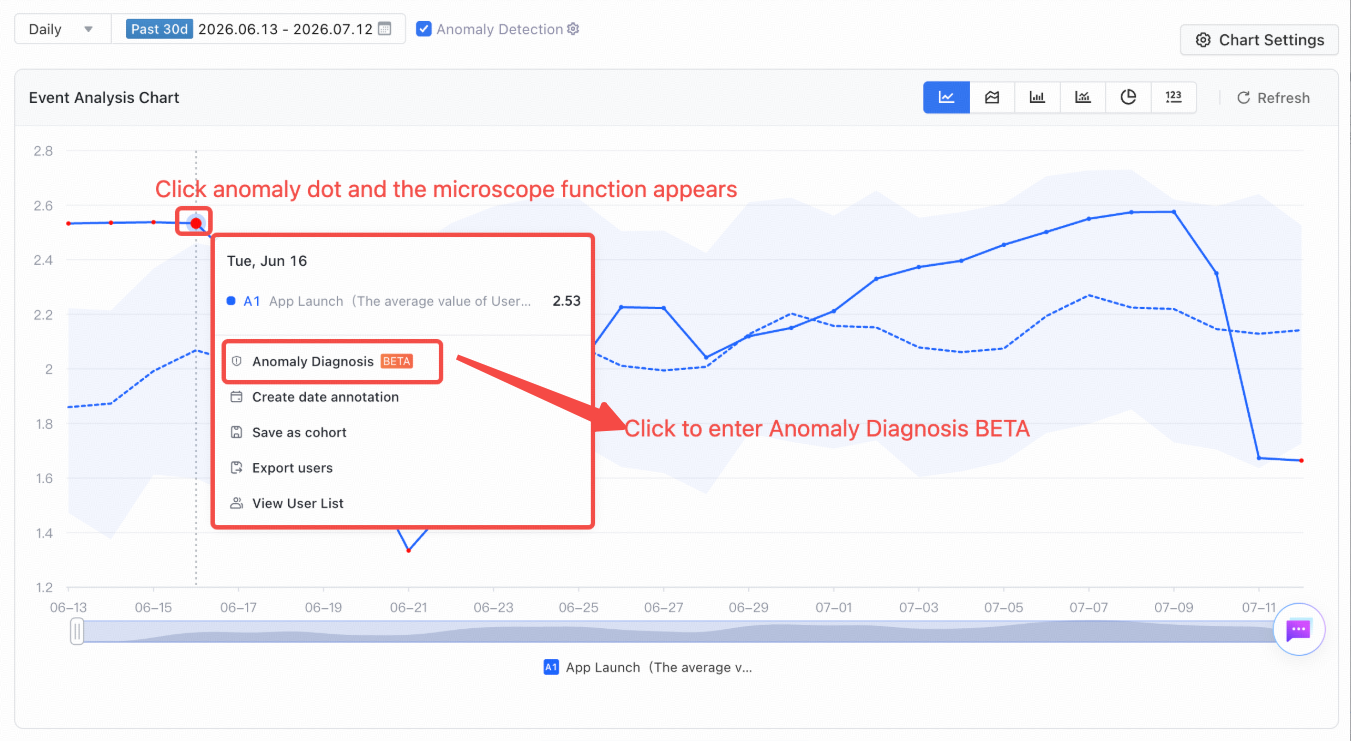
Task: Toggle the A1 App Launch legend series
Action: pyautogui.click(x=648, y=667)
